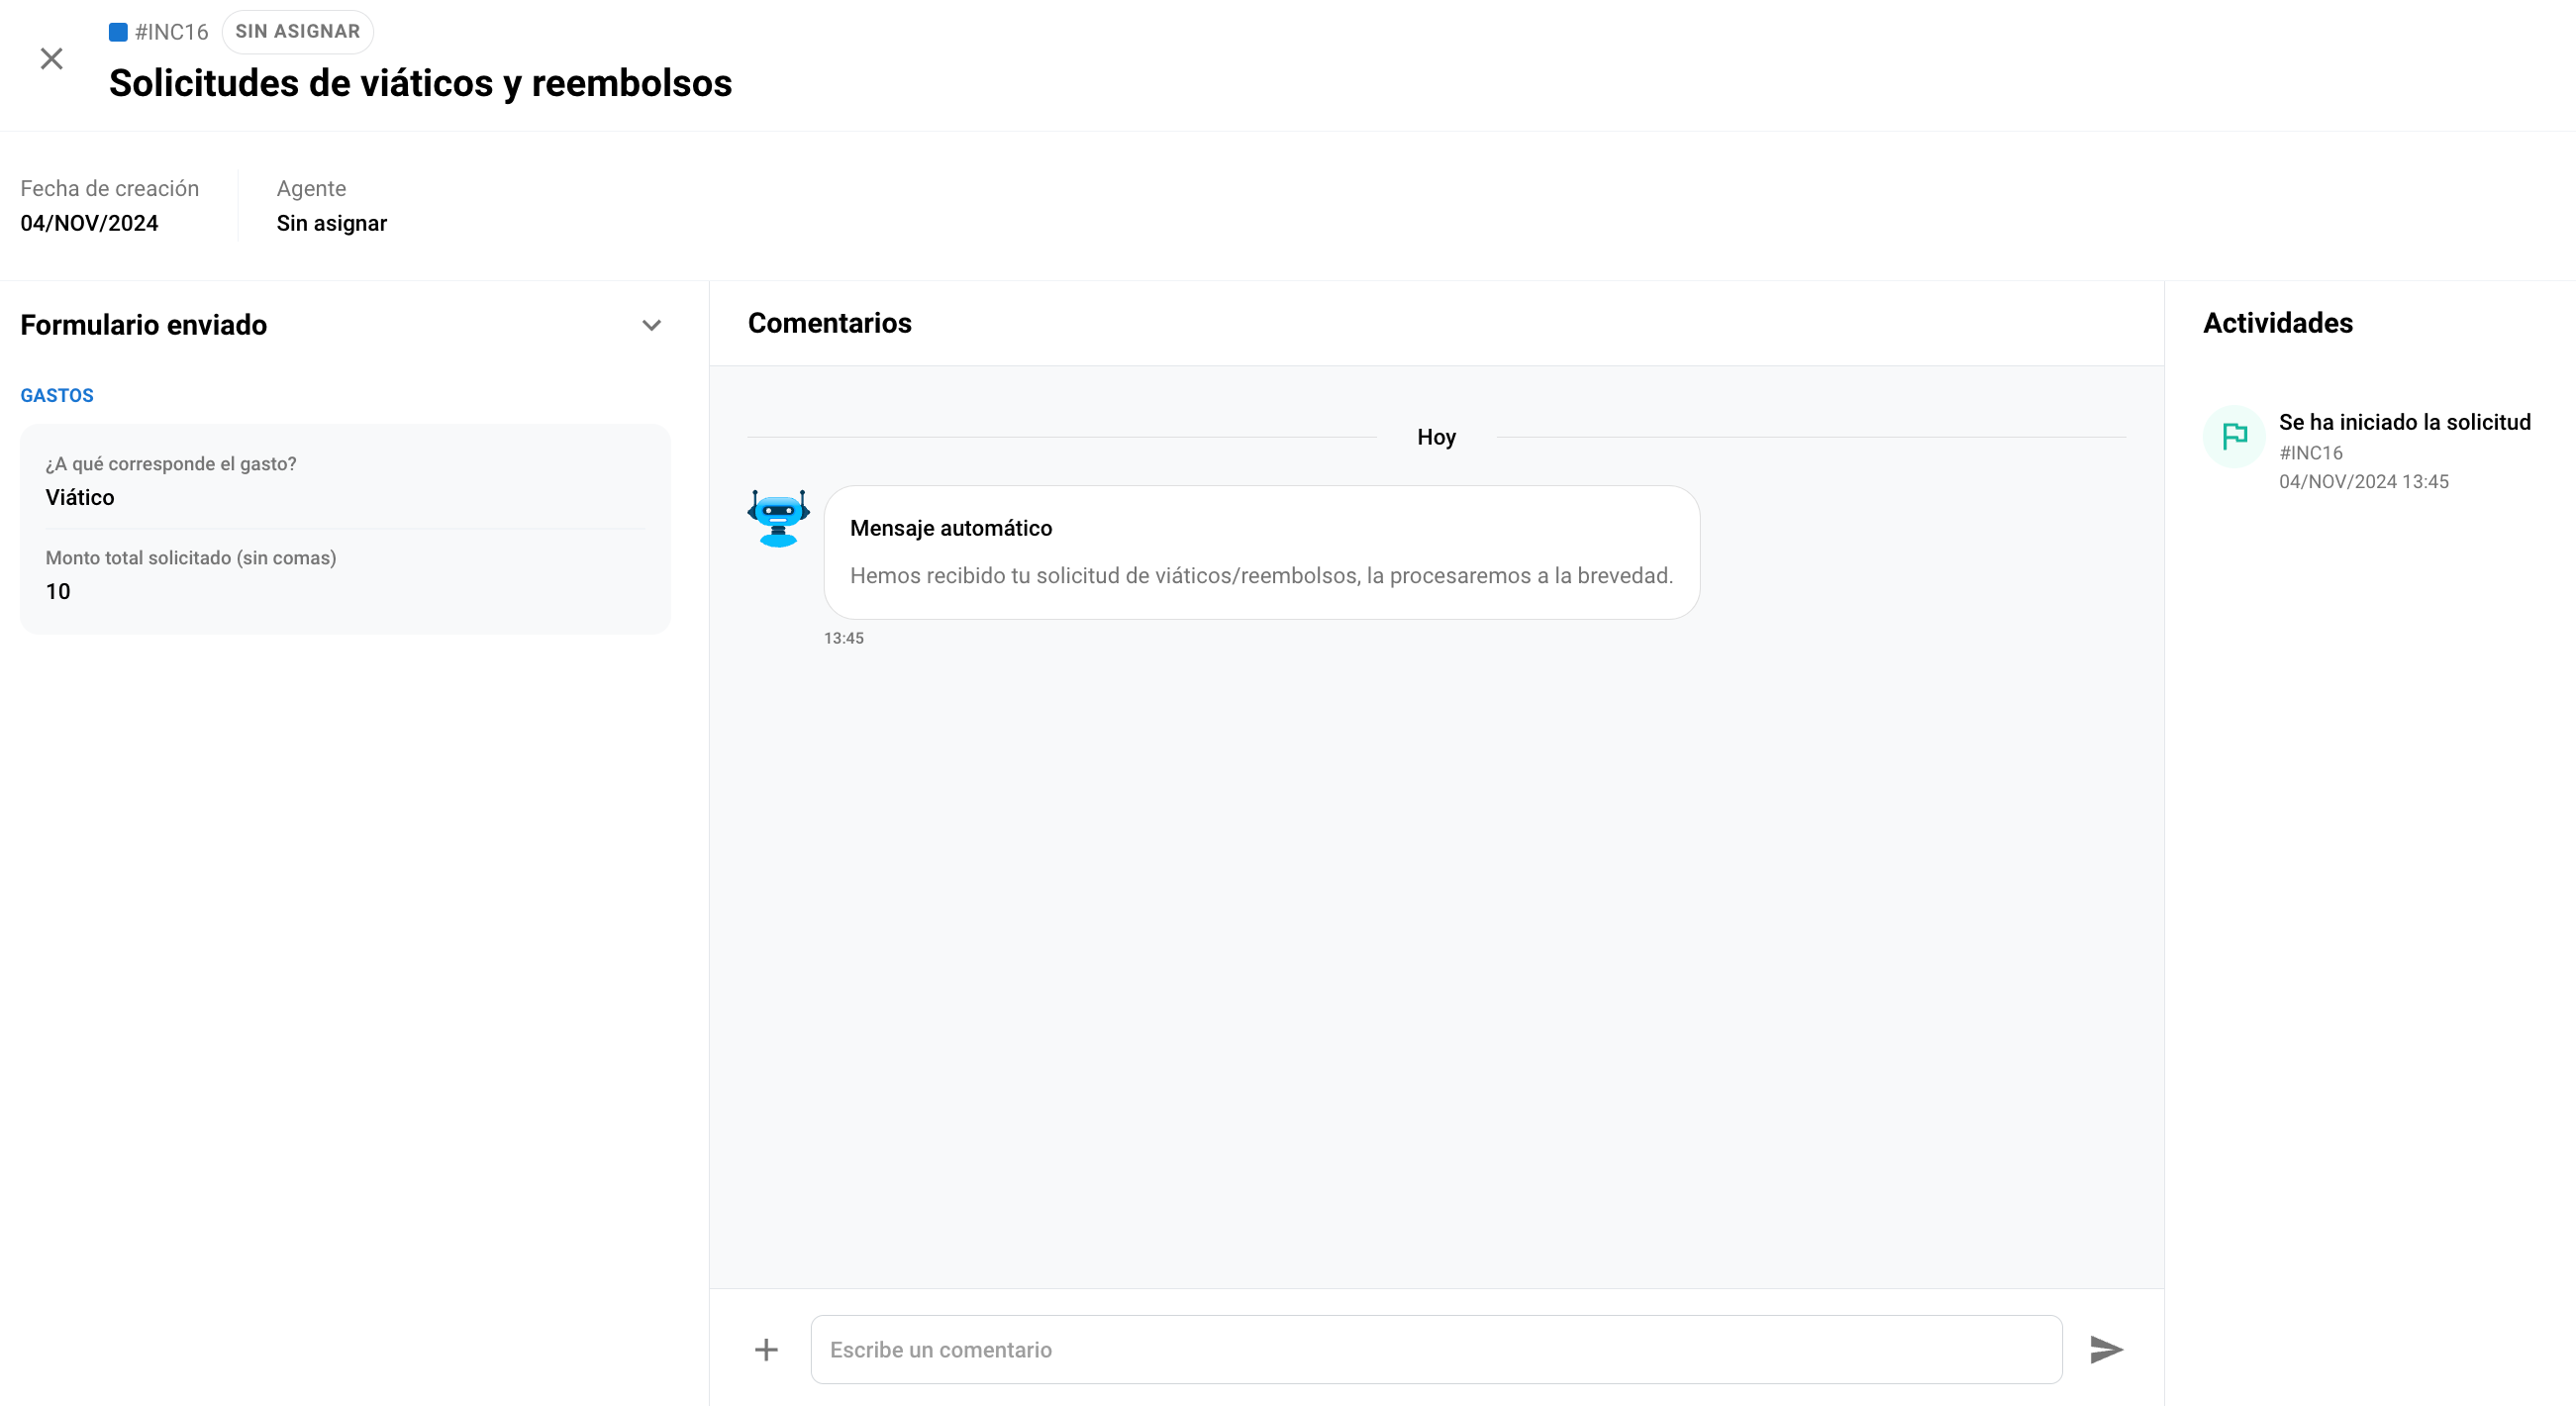
Task: Click the Se ha iniciado la solicitud entry
Action: (x=2404, y=422)
